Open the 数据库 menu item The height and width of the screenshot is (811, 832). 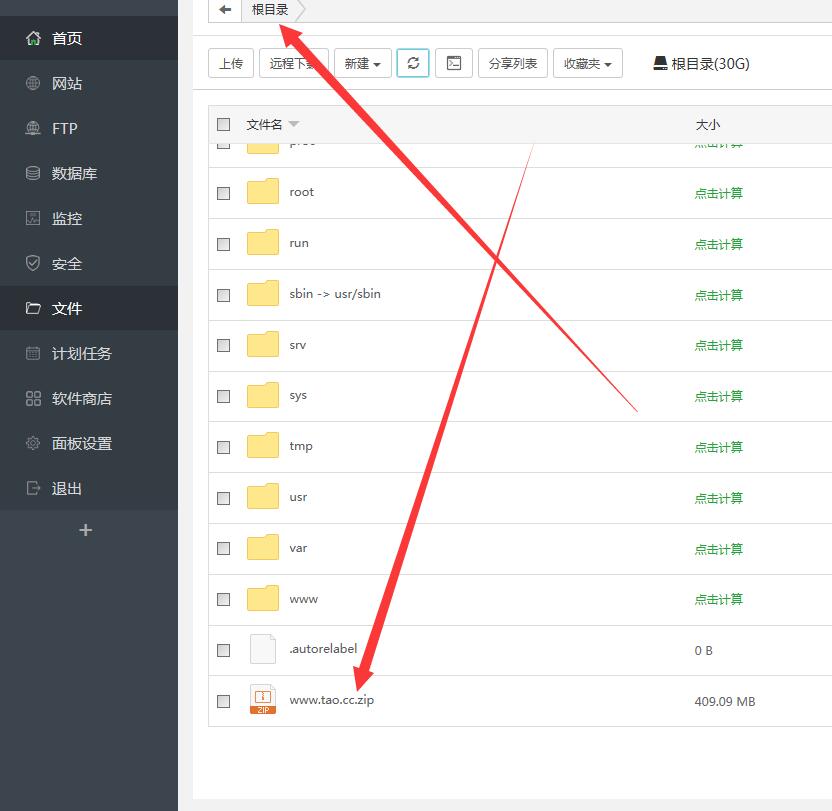[74, 173]
